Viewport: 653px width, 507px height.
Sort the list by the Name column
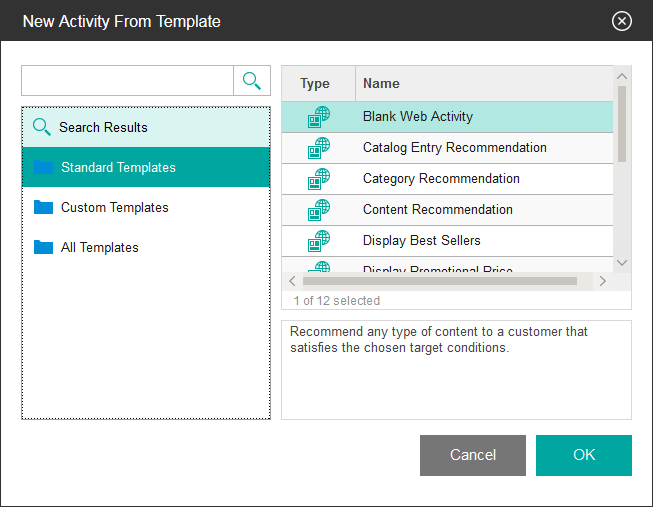pos(381,84)
